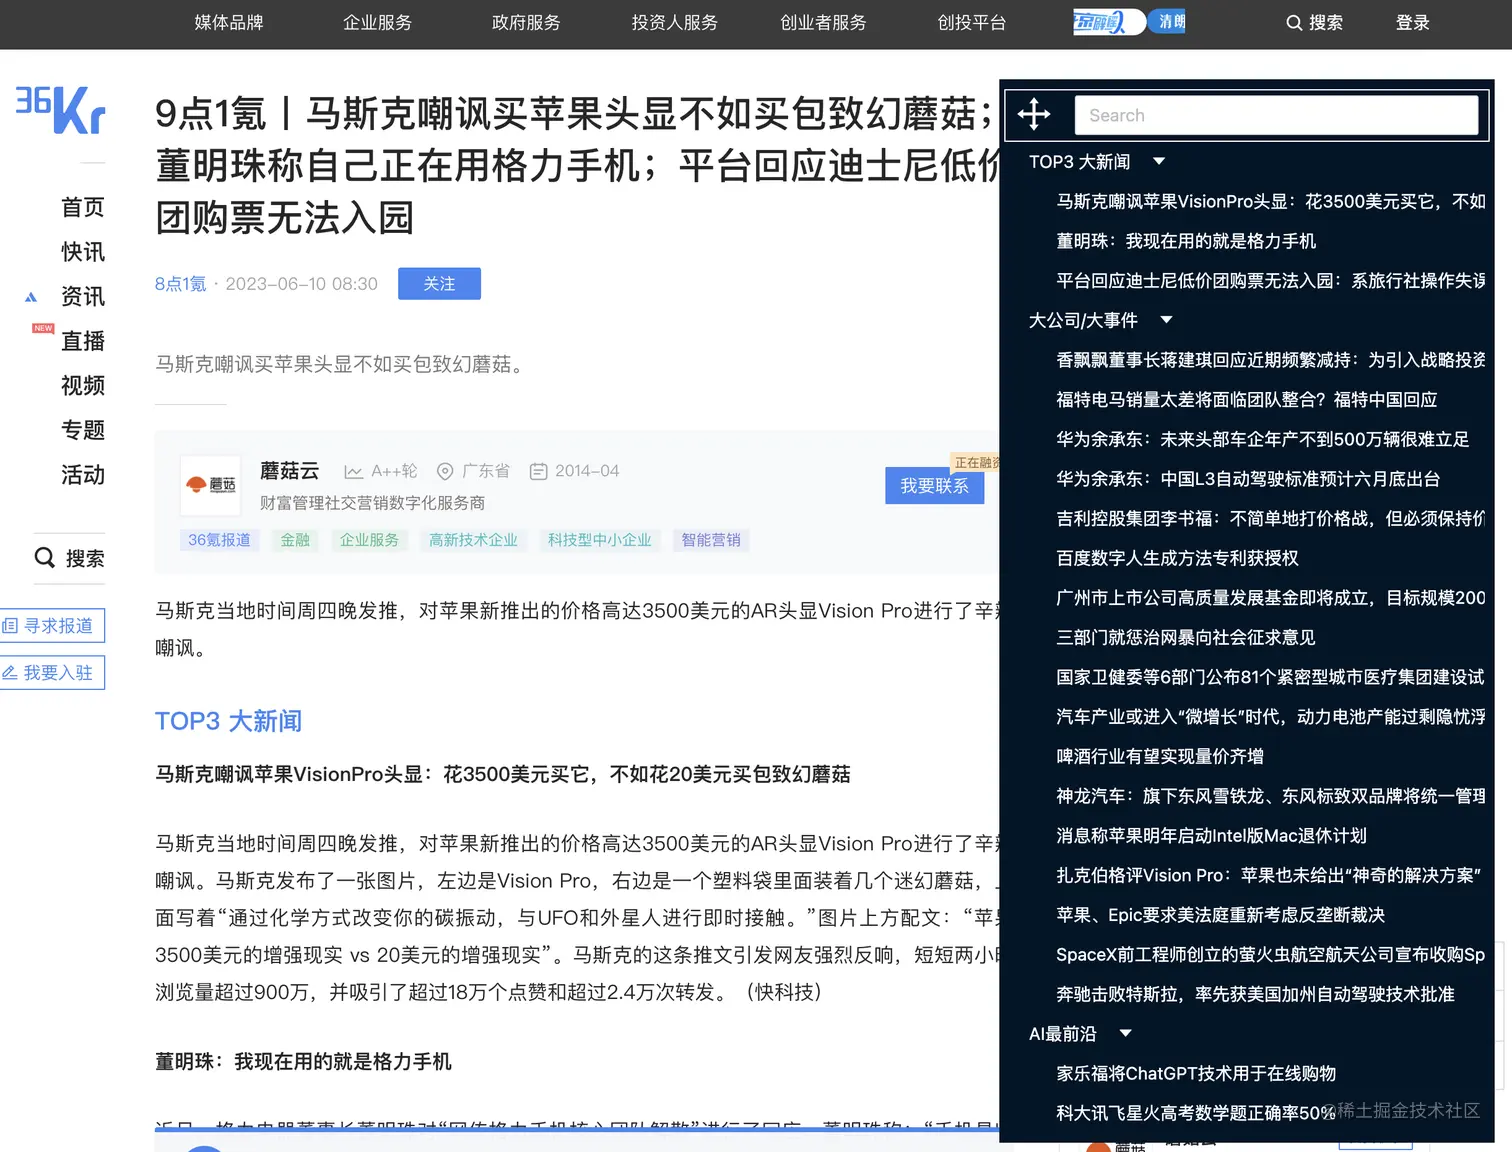This screenshot has width=1512, height=1152.
Task: Jump to outline item 神龙汽车
Action: tap(1270, 796)
